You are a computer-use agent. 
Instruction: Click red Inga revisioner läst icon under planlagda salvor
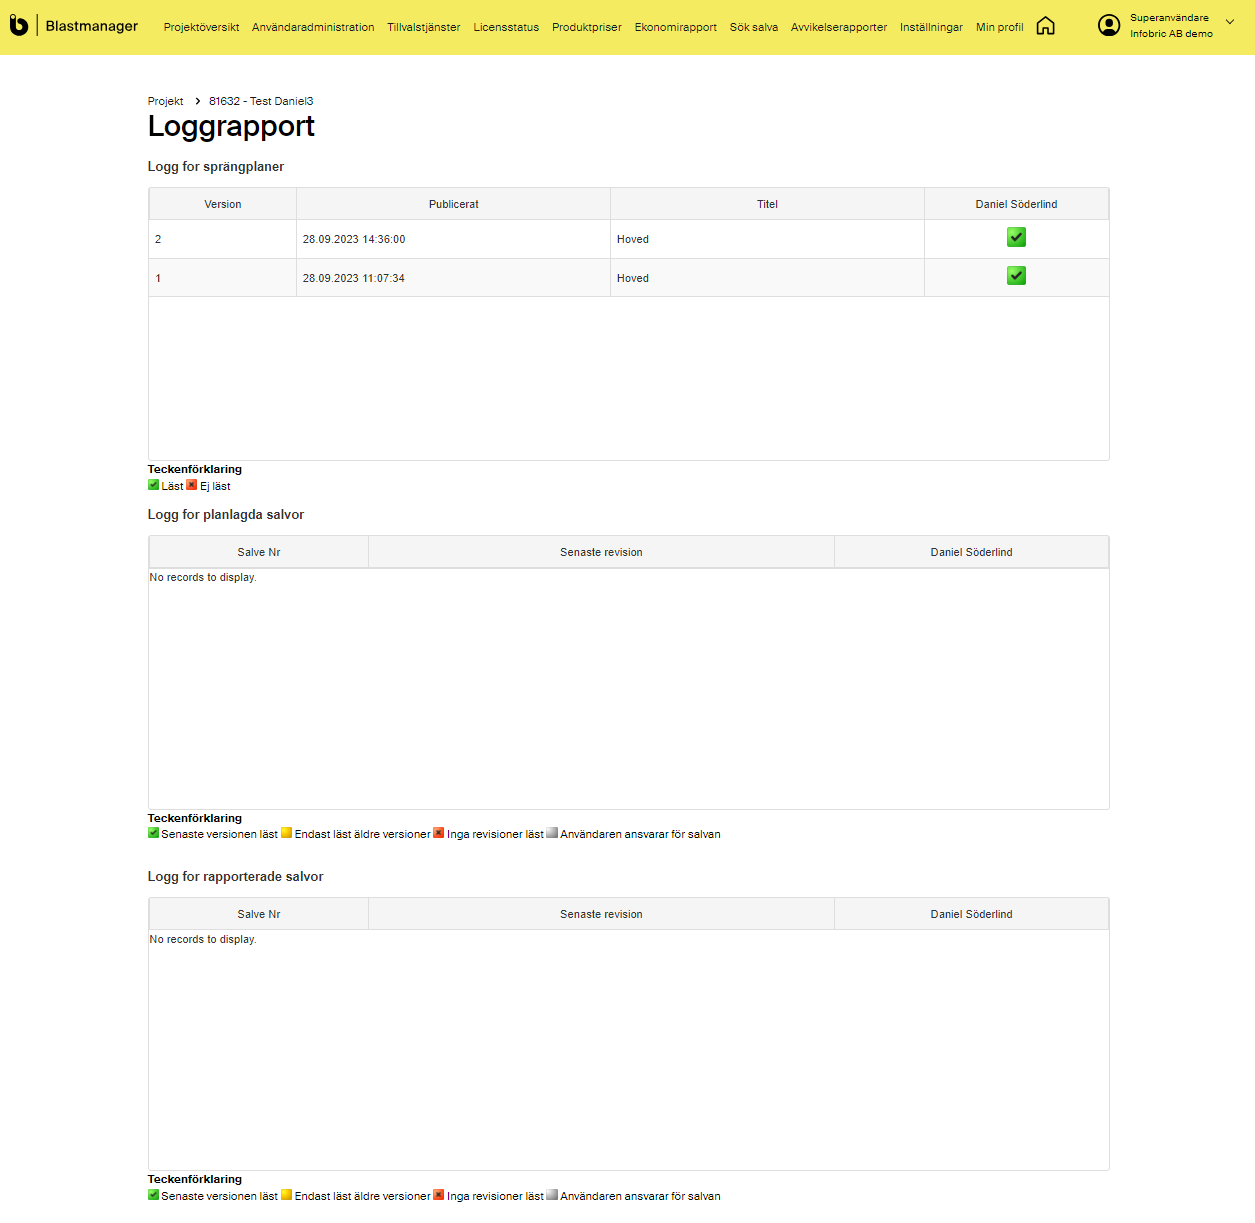pyautogui.click(x=439, y=833)
